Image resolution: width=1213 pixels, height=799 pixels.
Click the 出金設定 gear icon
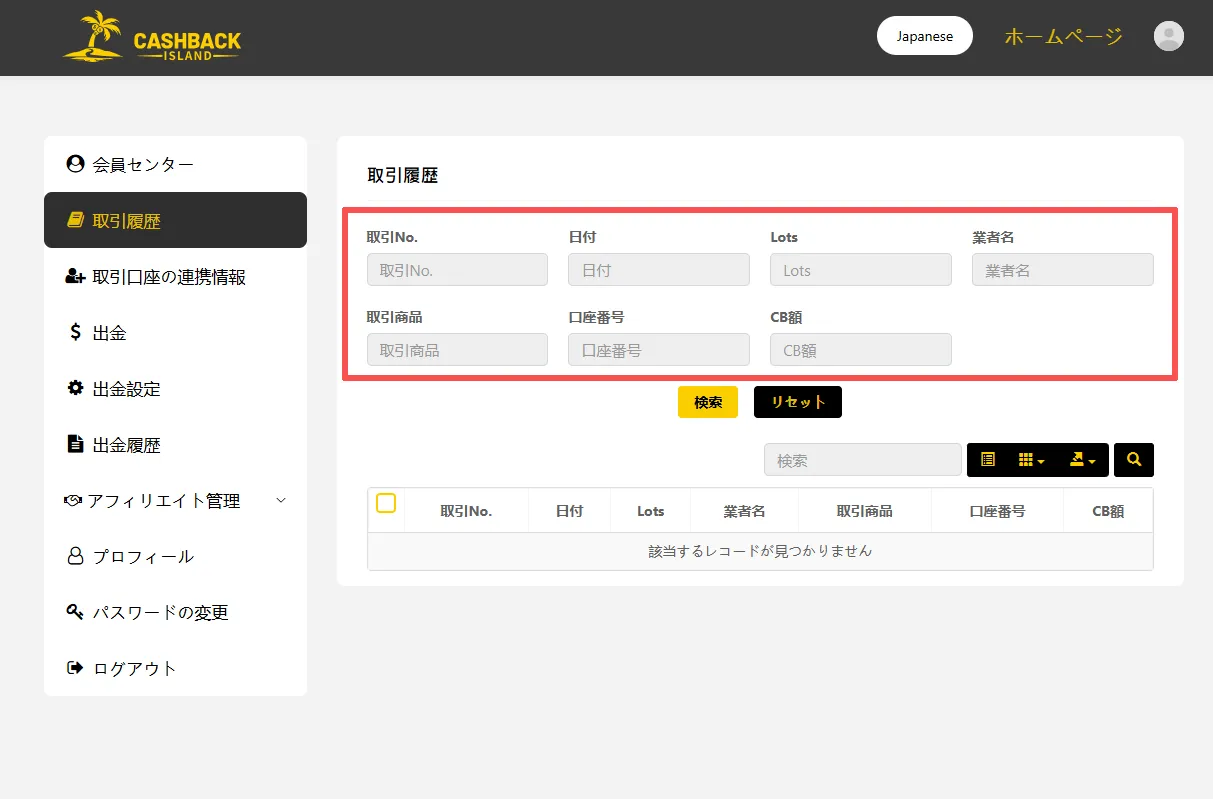[75, 388]
